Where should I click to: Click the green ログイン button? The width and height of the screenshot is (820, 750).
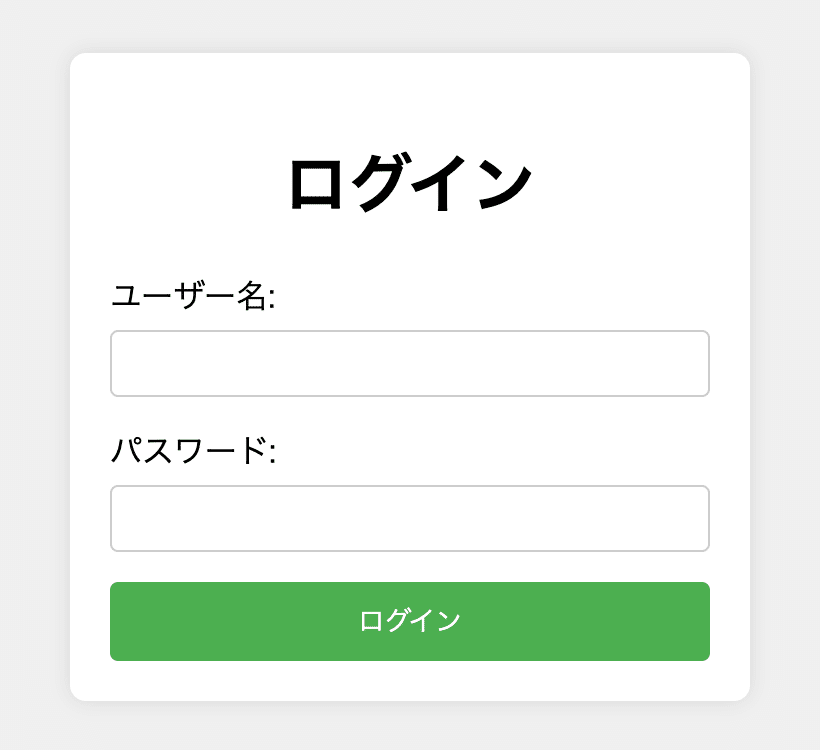tap(409, 621)
